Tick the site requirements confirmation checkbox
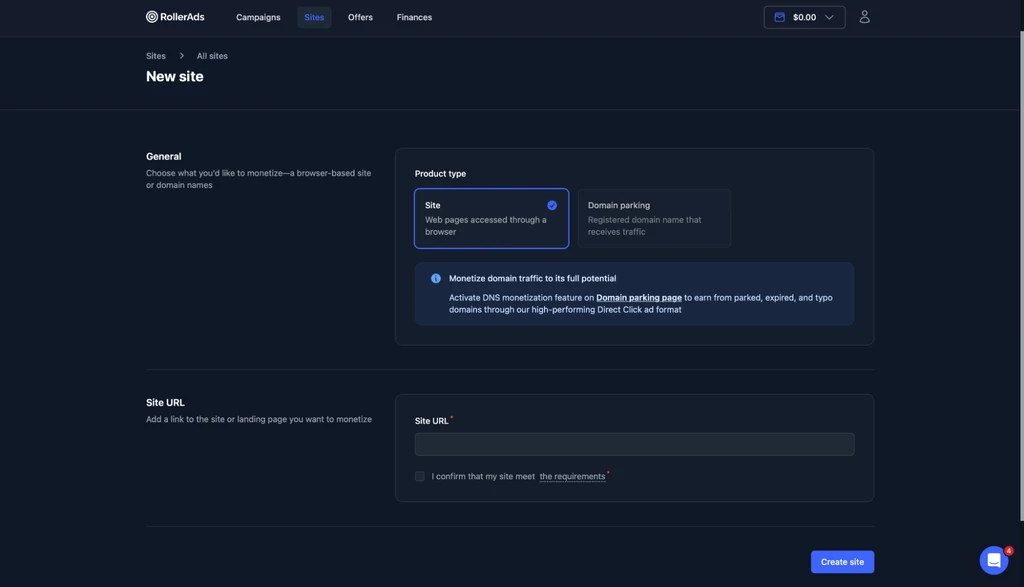This screenshot has height=587, width=1024. (419, 476)
